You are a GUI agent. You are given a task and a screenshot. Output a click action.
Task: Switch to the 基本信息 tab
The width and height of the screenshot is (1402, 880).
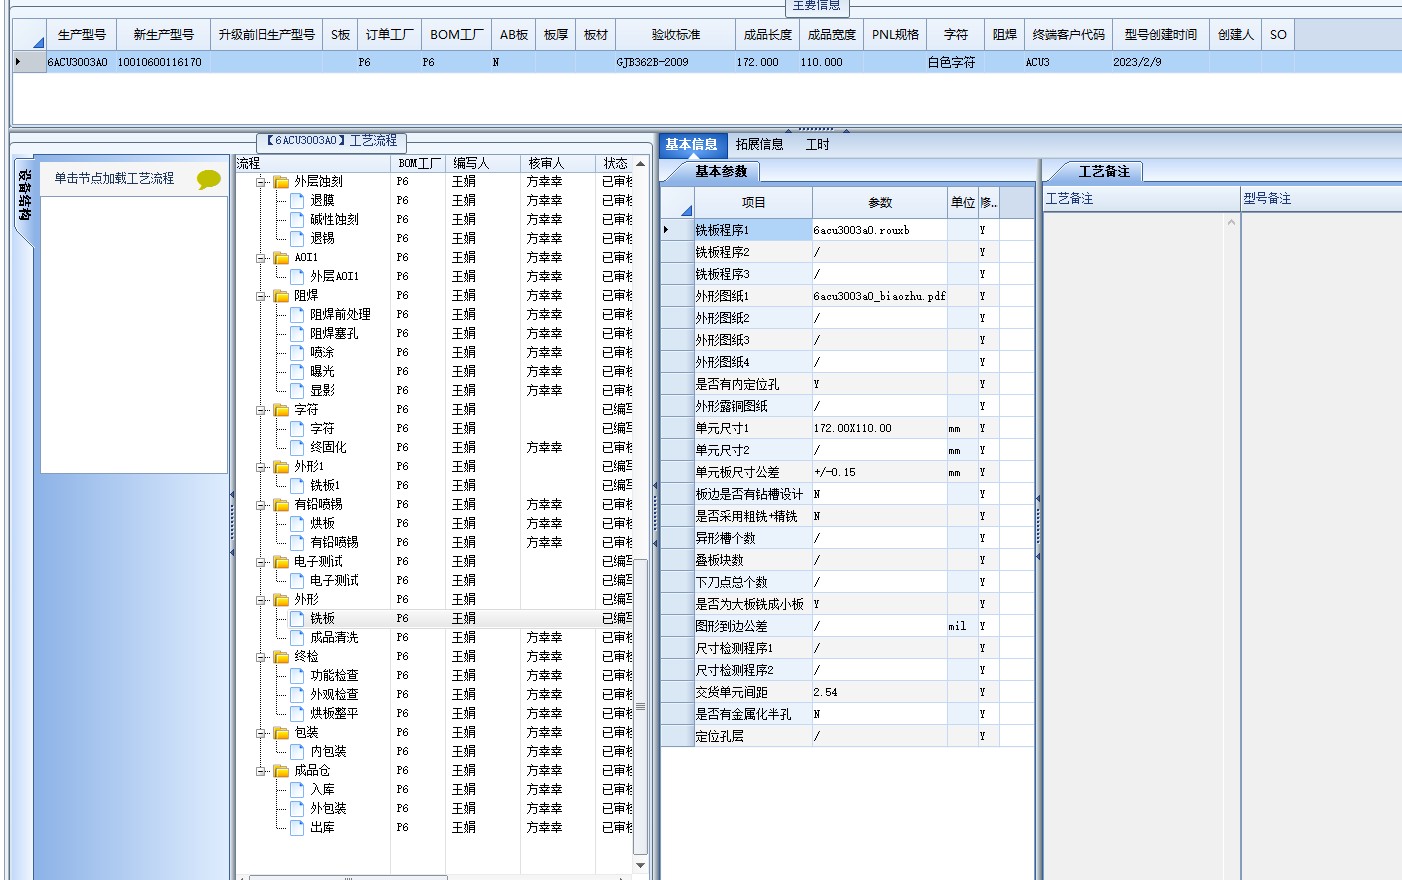691,144
